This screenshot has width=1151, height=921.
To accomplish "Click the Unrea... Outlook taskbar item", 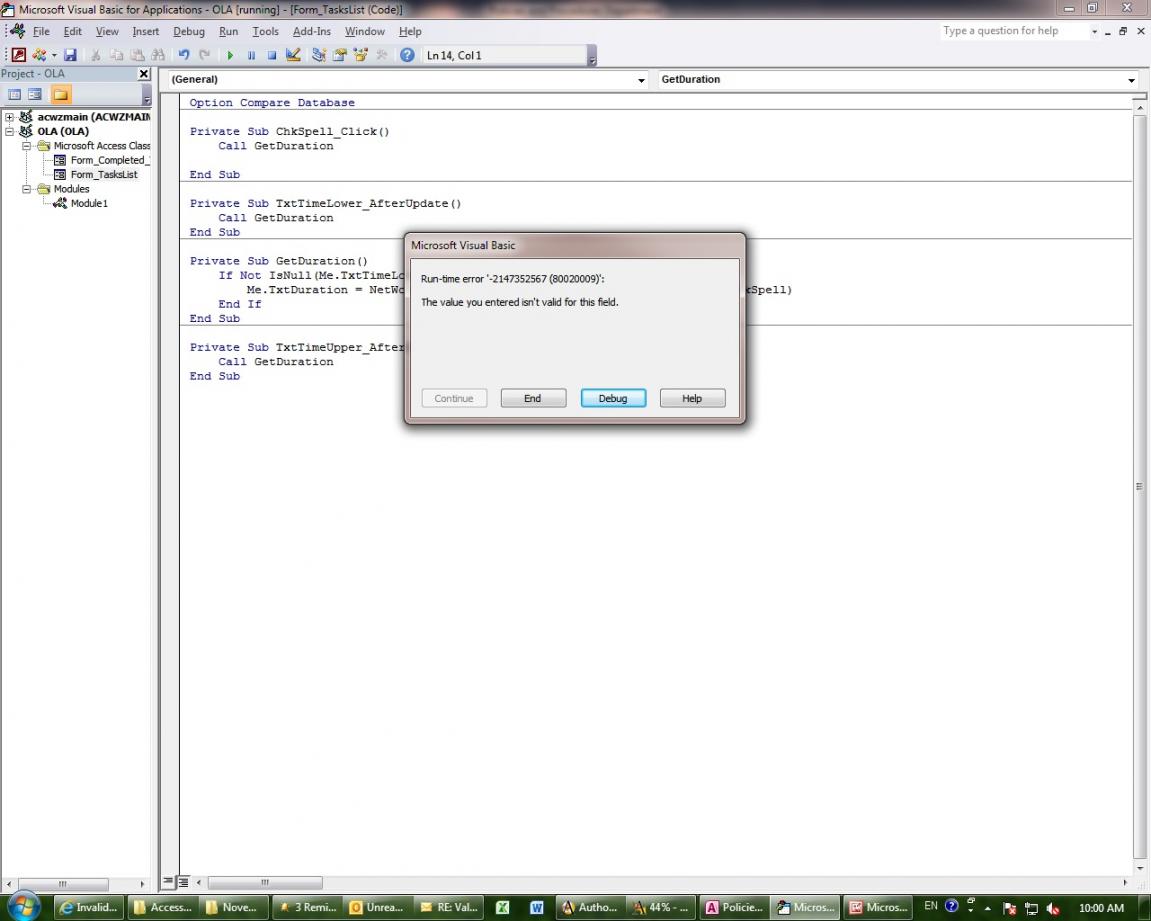I will [x=377, y=907].
